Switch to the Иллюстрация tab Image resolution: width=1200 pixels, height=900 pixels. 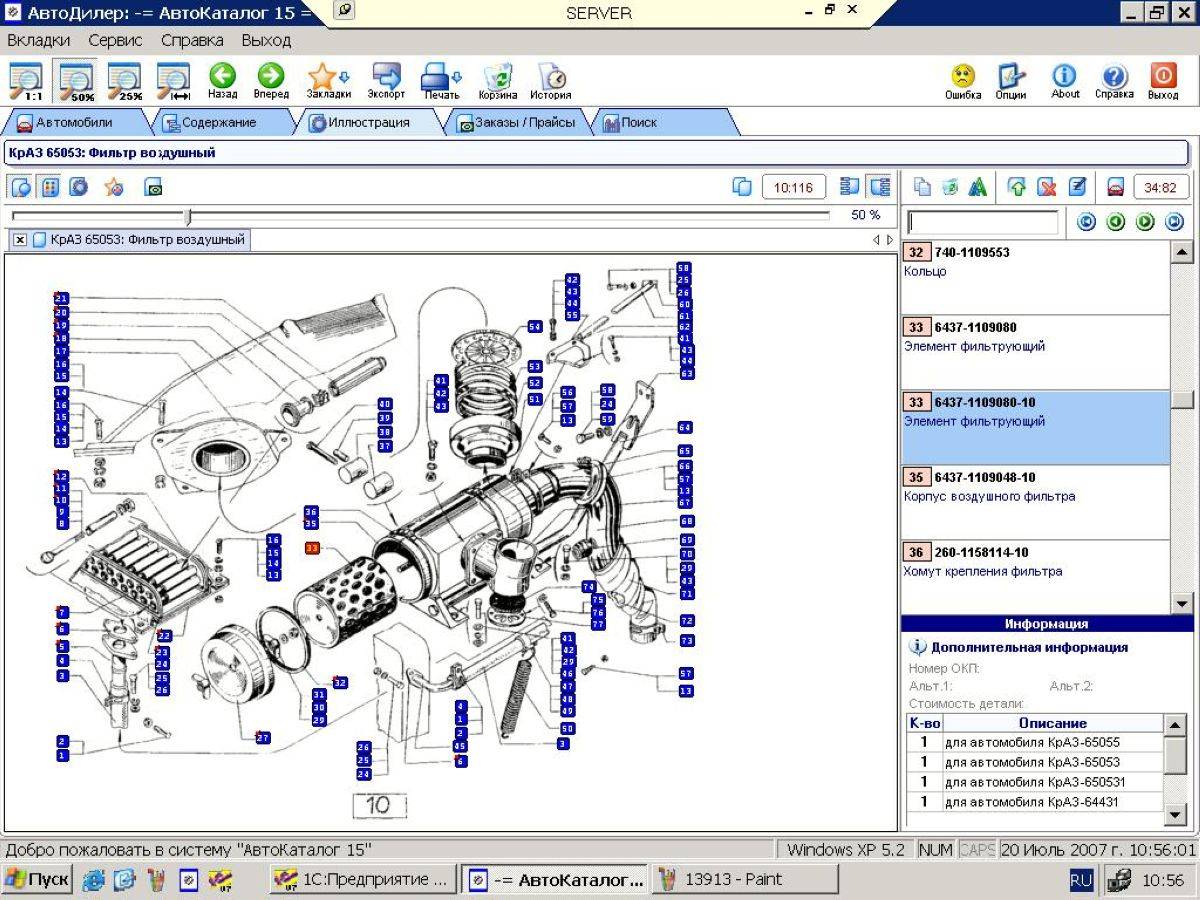tap(370, 122)
